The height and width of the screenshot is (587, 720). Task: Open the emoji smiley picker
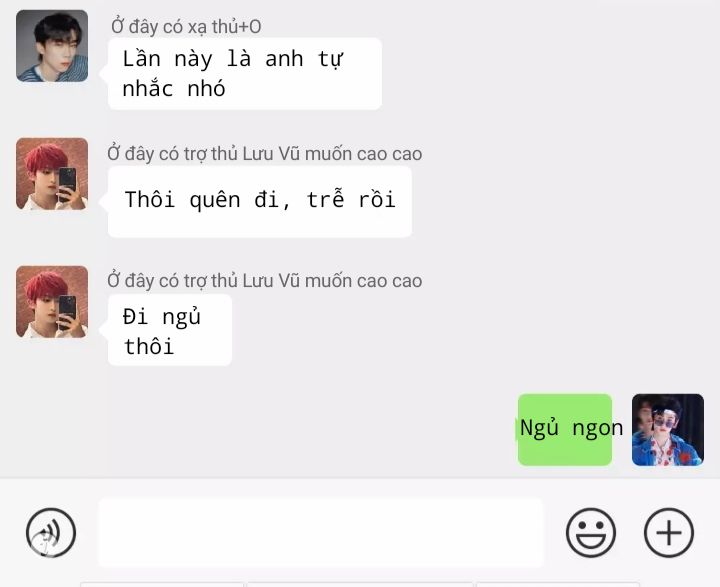pyautogui.click(x=591, y=533)
